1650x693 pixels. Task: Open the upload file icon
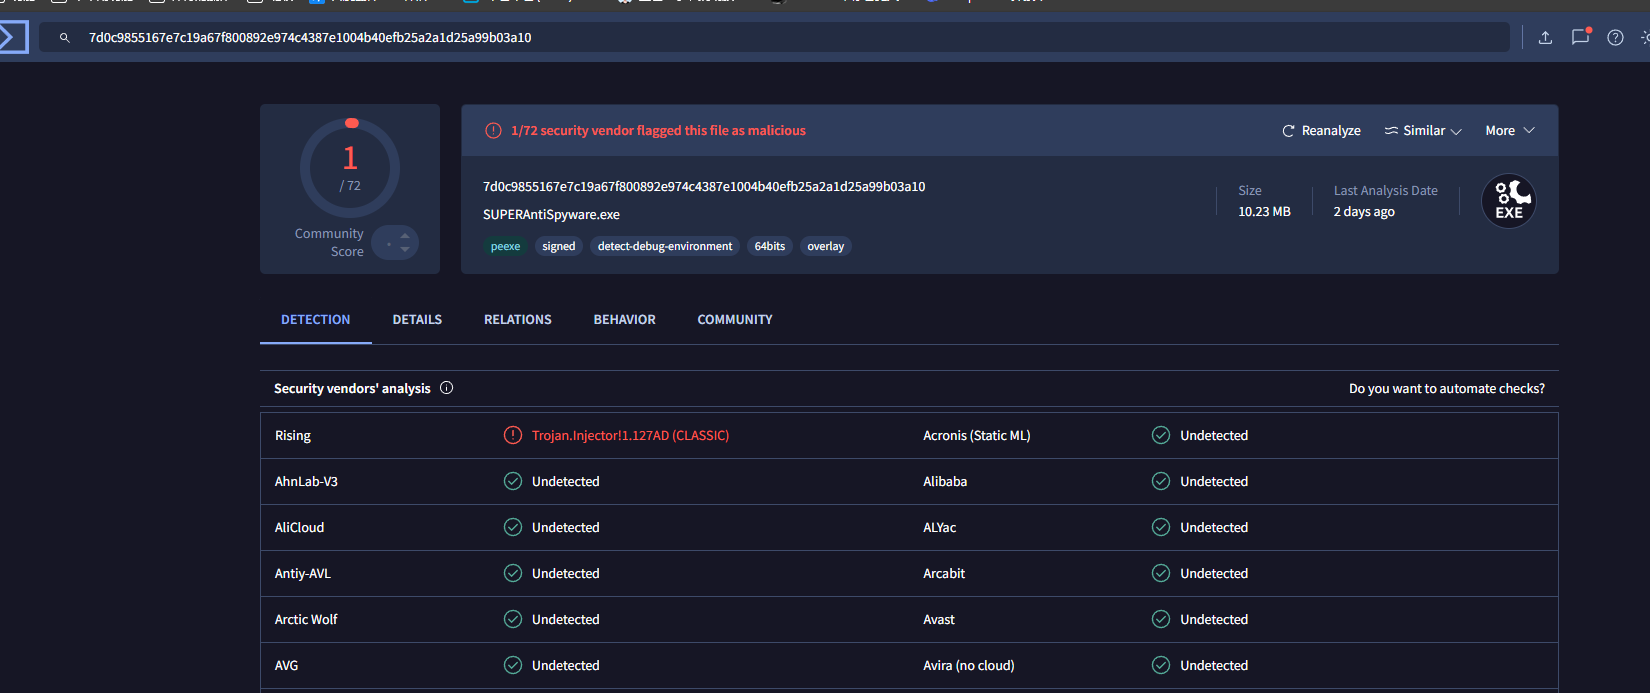tap(1545, 38)
